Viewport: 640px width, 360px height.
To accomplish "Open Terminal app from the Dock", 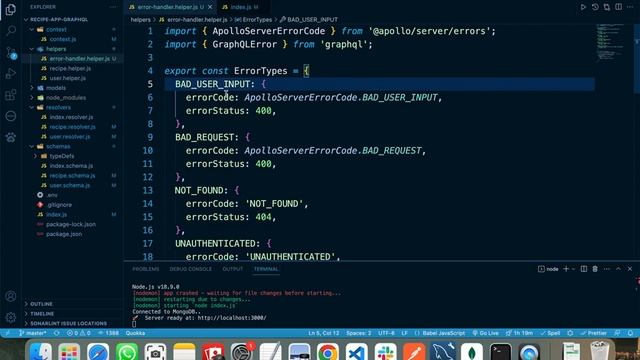I will (501, 352).
